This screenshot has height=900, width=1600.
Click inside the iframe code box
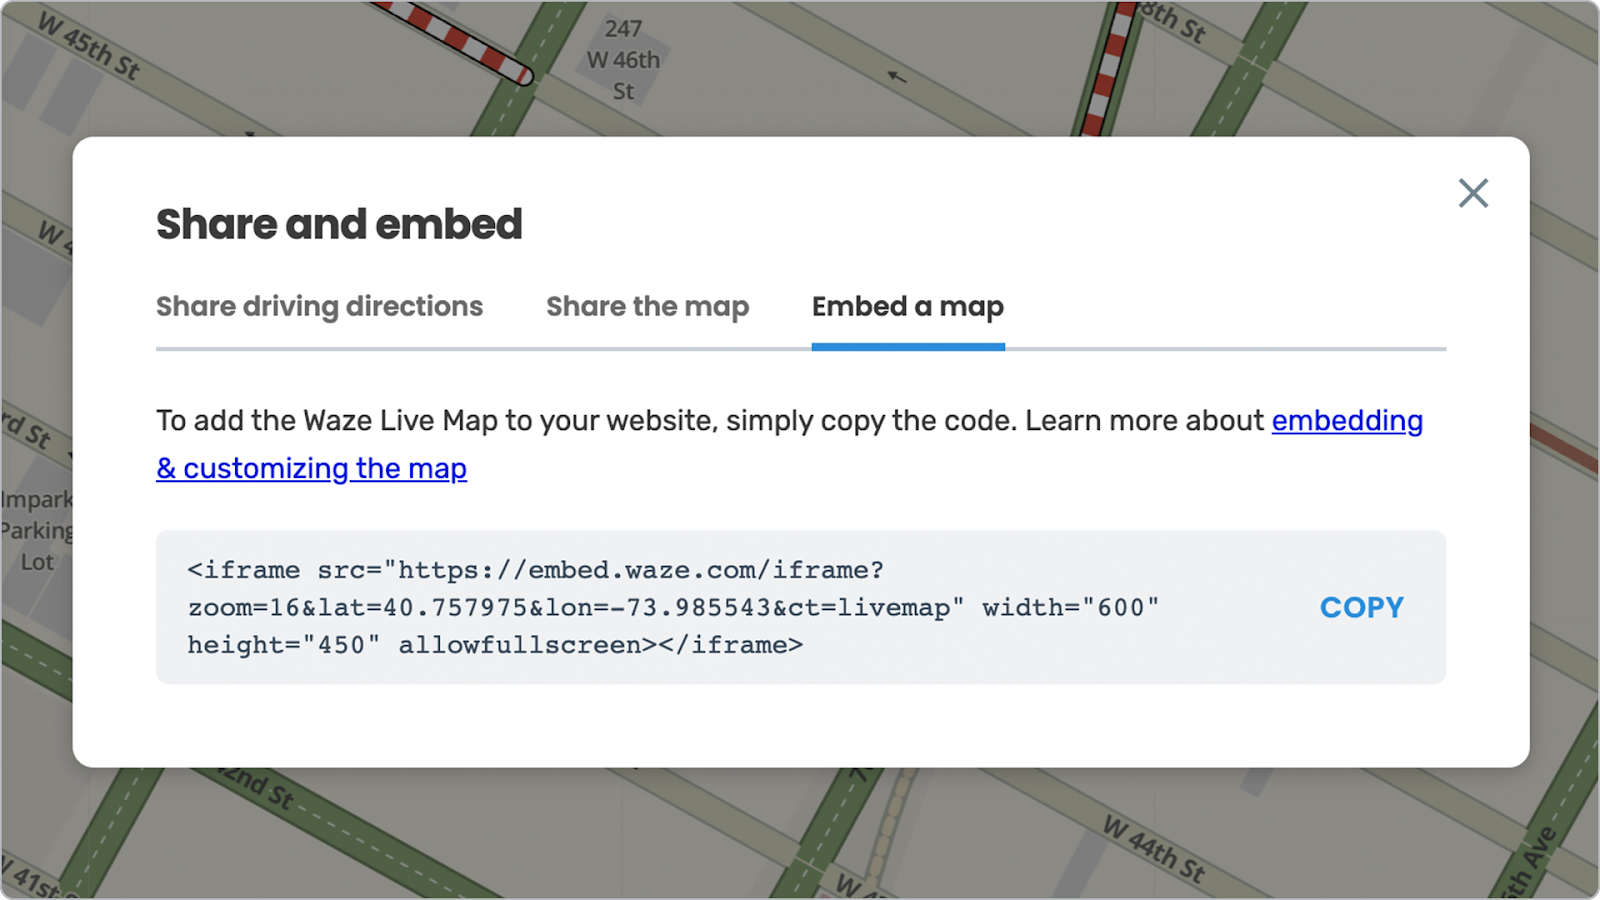[801, 607]
